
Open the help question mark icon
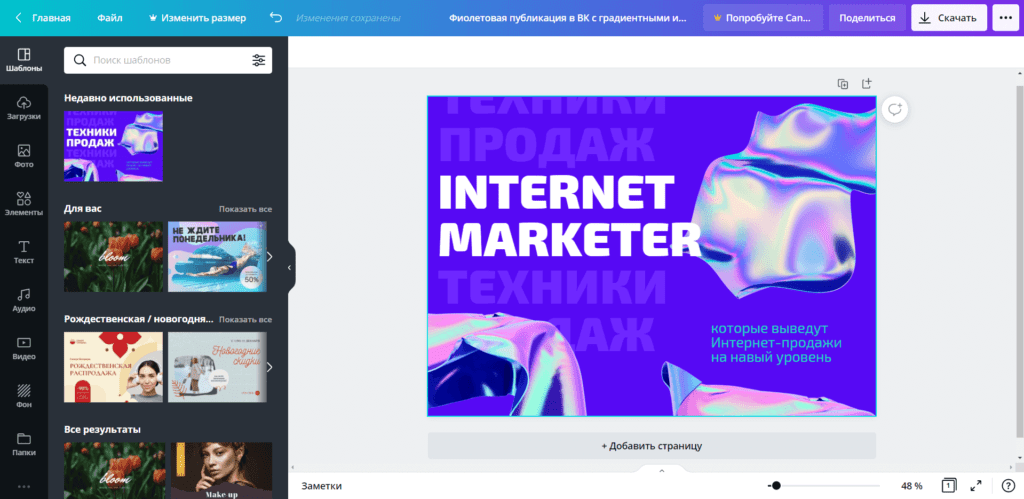[x=1008, y=485]
